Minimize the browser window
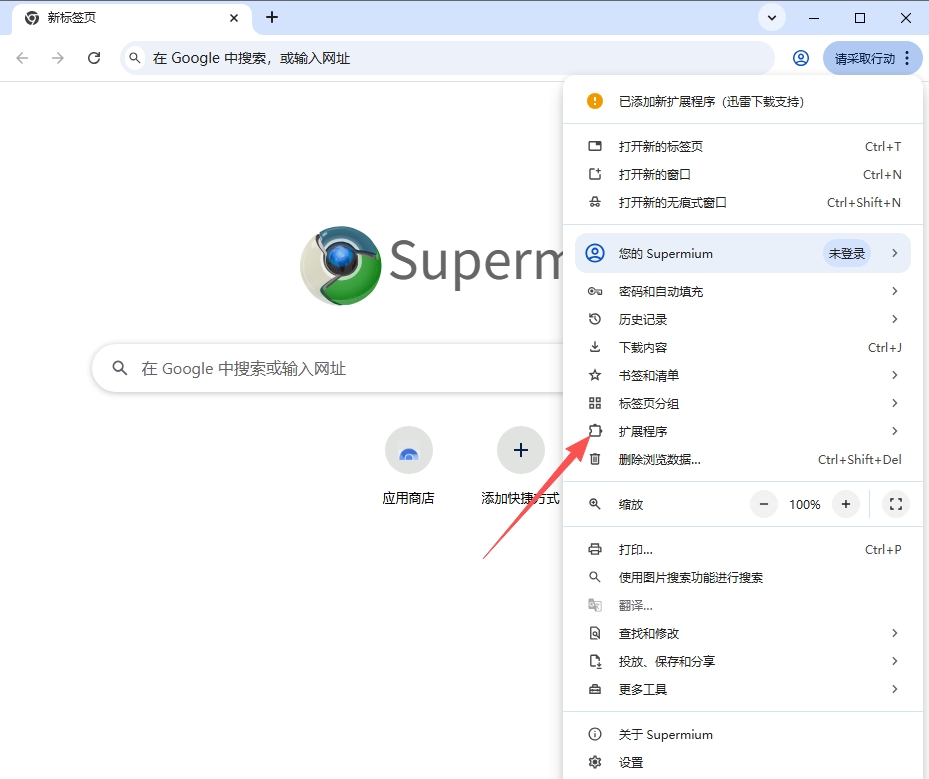The image size is (929, 779). click(x=814, y=18)
